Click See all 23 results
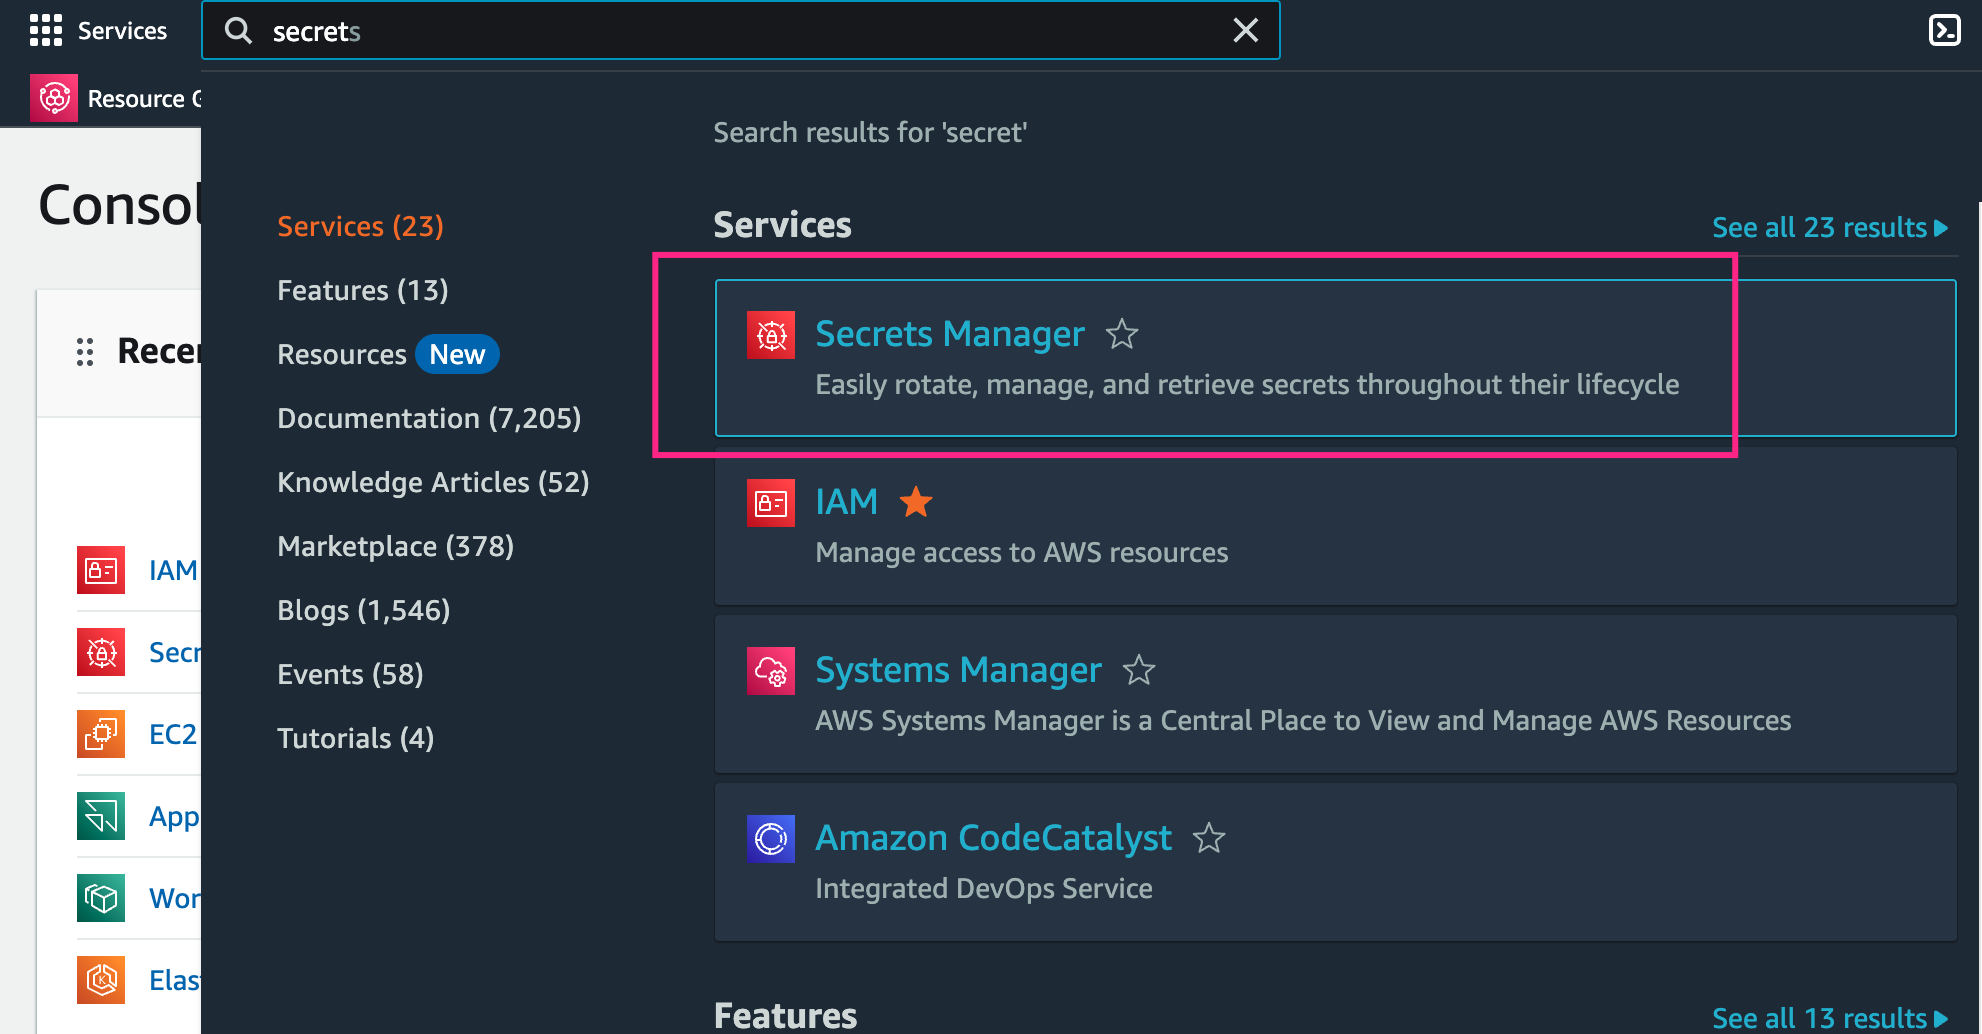Viewport: 1982px width, 1034px height. (x=1830, y=228)
